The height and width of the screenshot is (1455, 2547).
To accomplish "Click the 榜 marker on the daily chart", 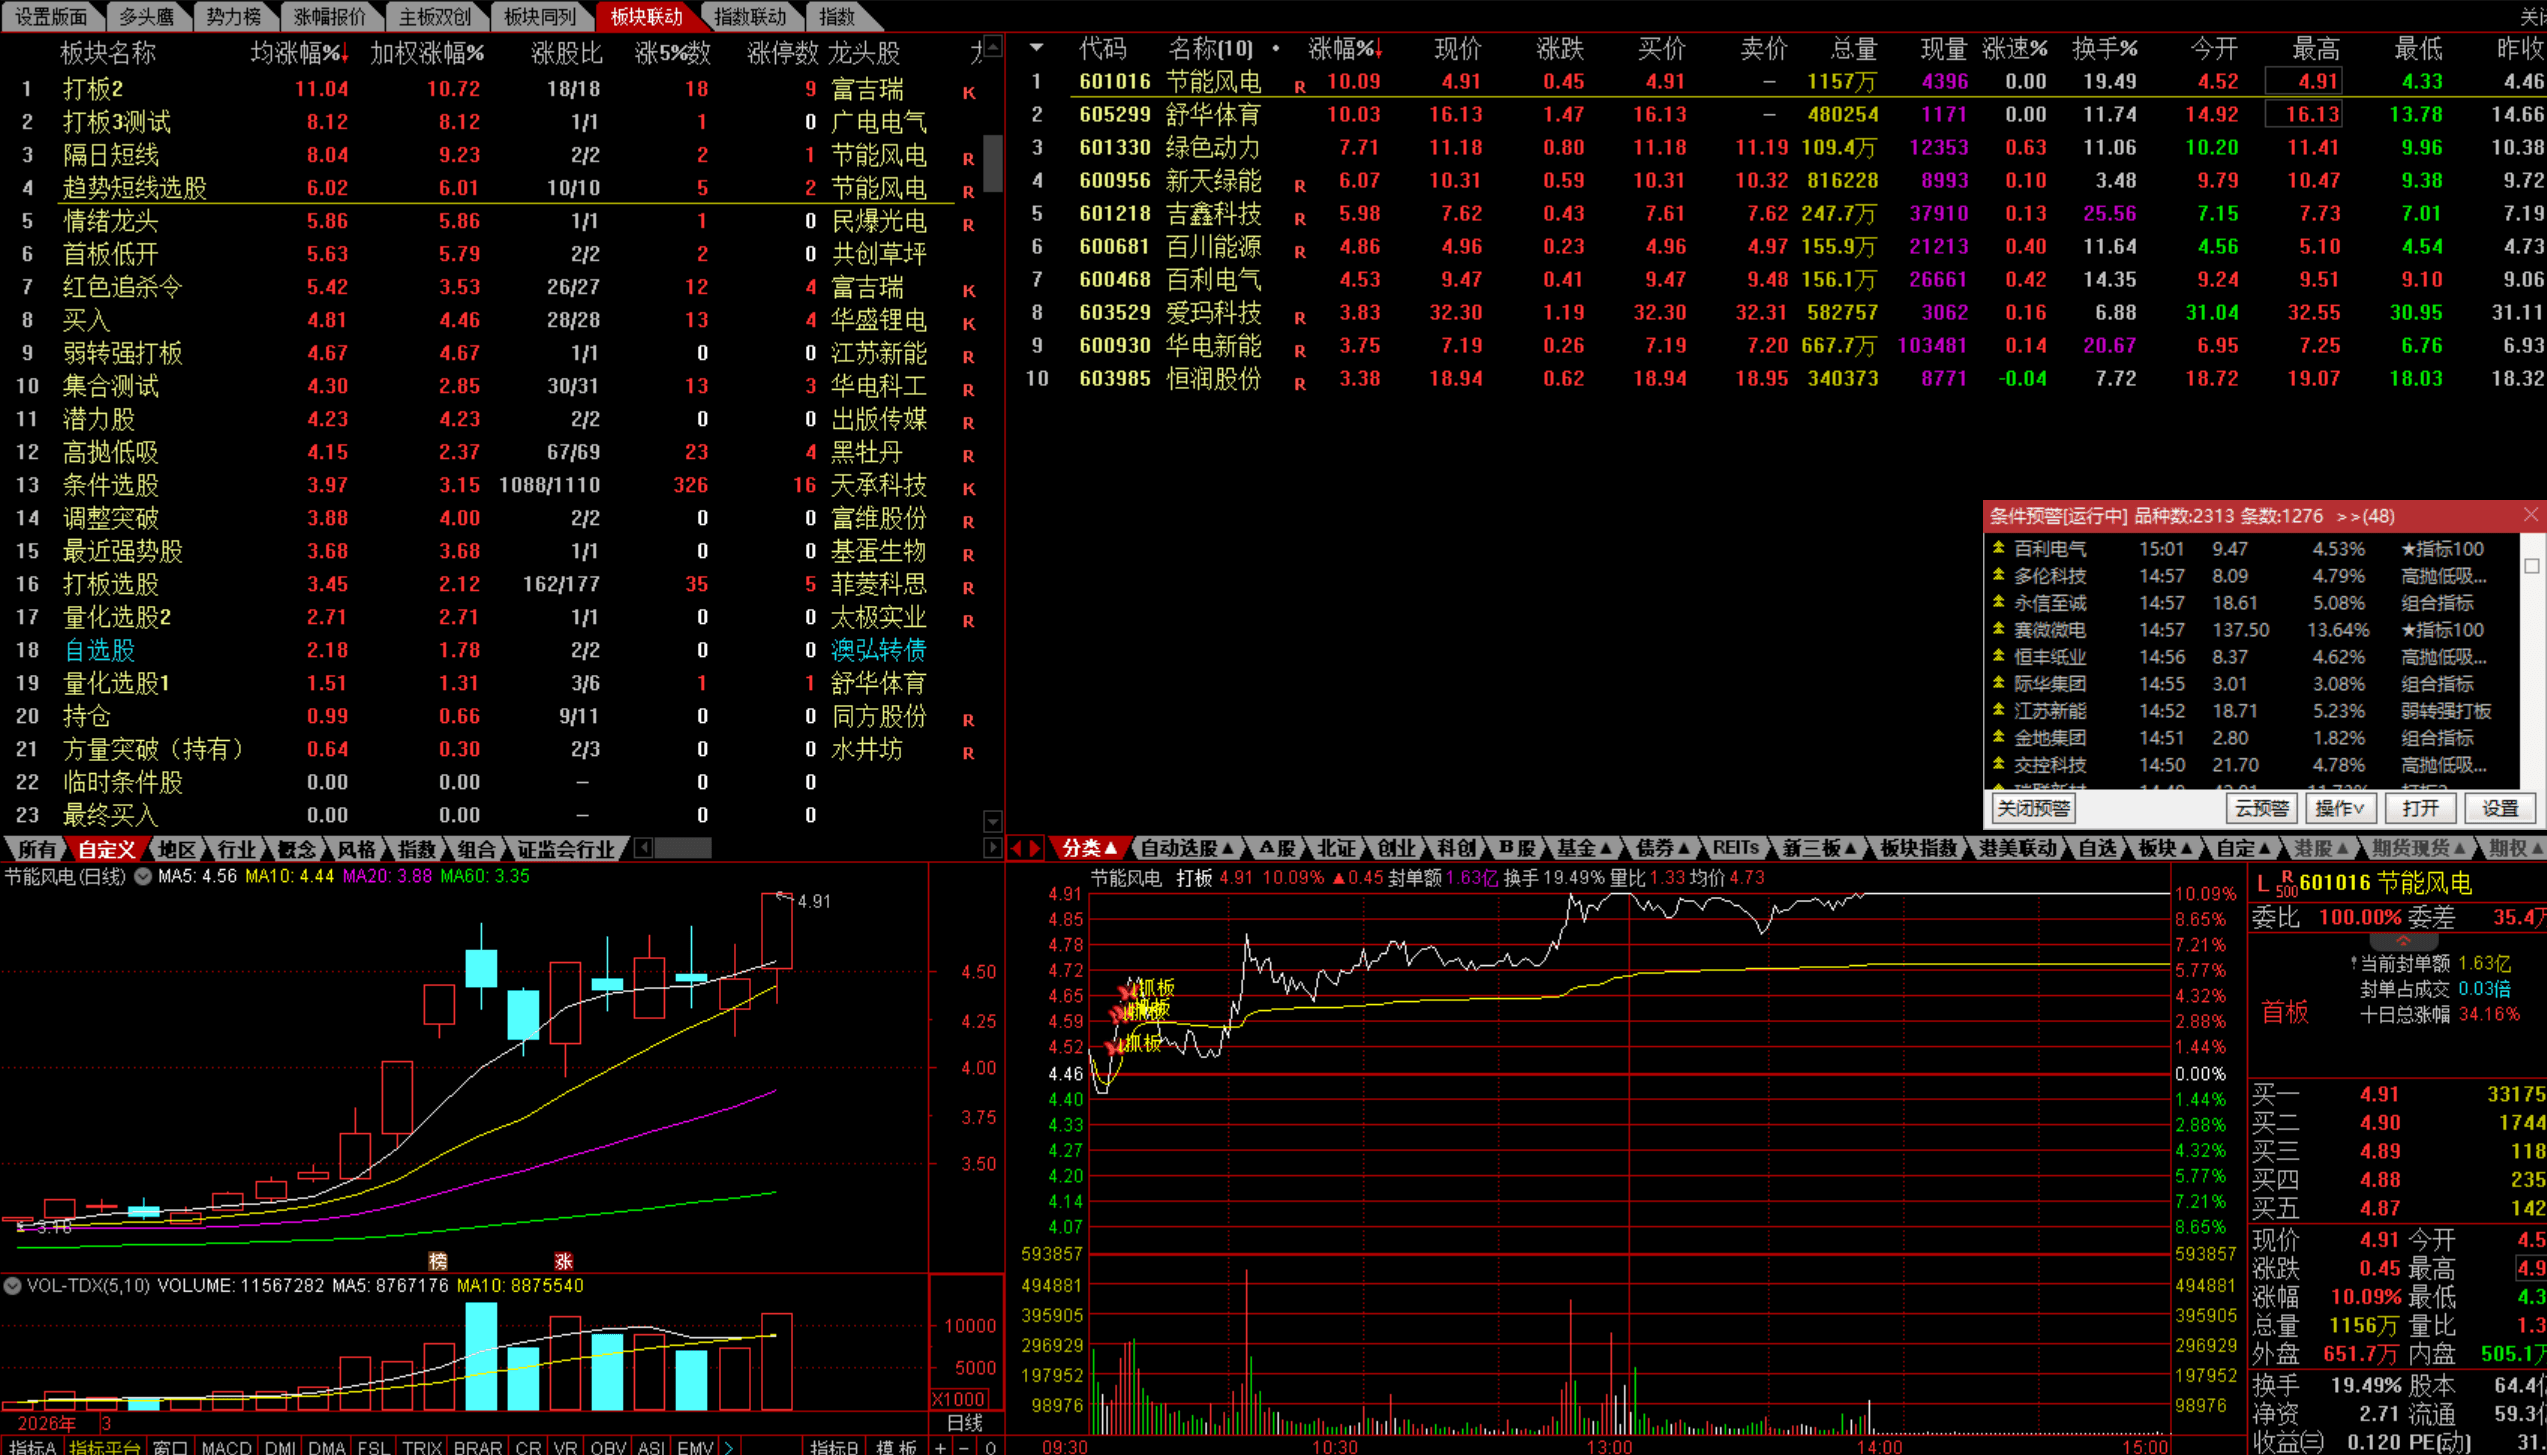I will (x=437, y=1261).
